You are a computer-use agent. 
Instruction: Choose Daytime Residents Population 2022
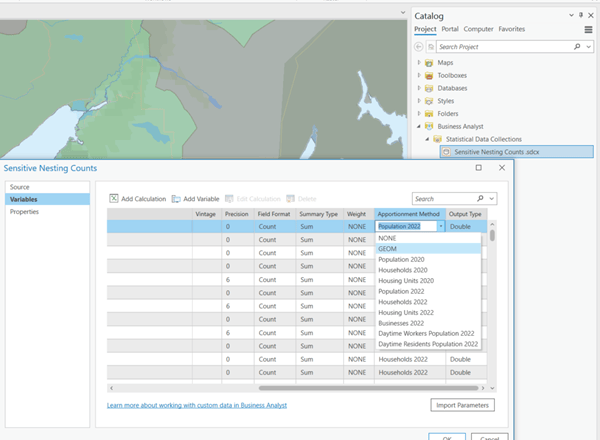[428, 344]
